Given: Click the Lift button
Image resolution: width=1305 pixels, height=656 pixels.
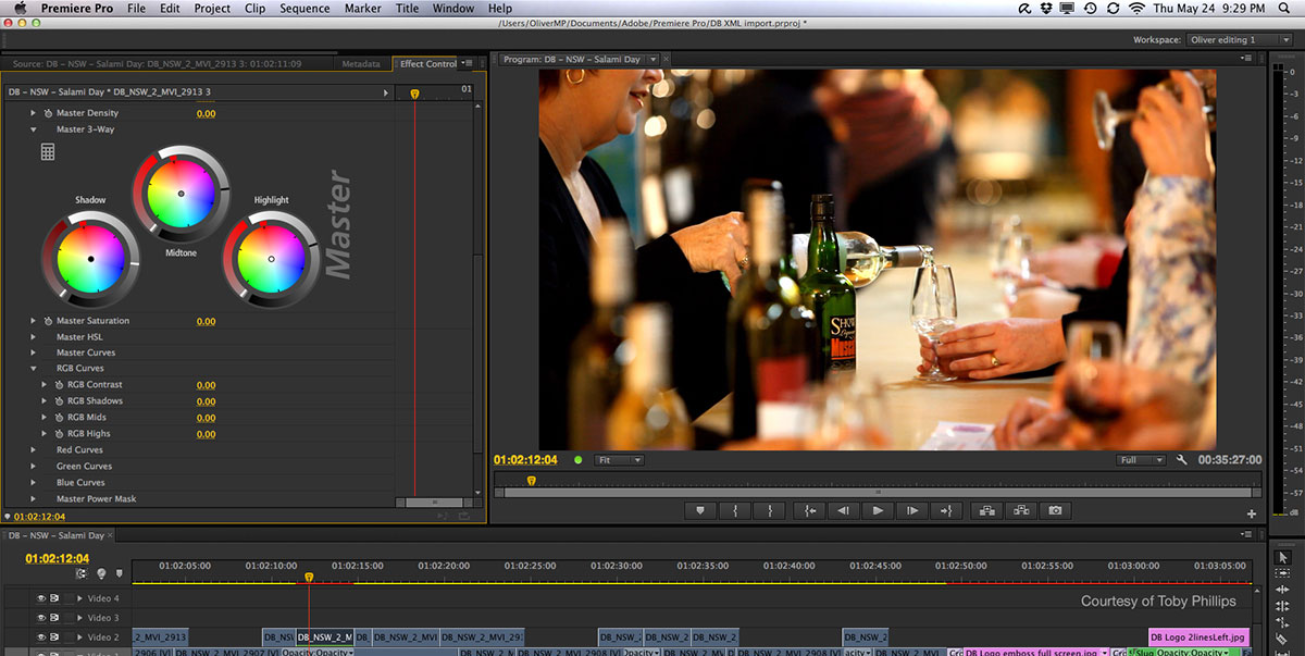Looking at the screenshot, I should click(x=987, y=510).
